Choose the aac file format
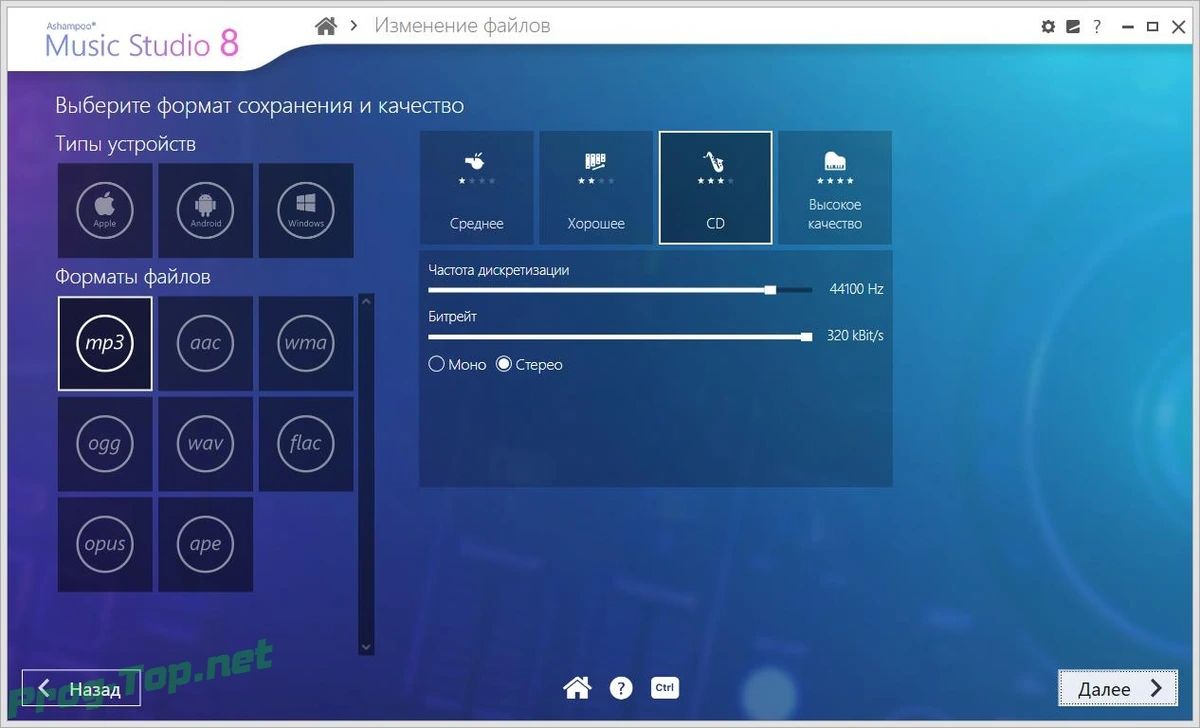The image size is (1200, 728). point(205,343)
